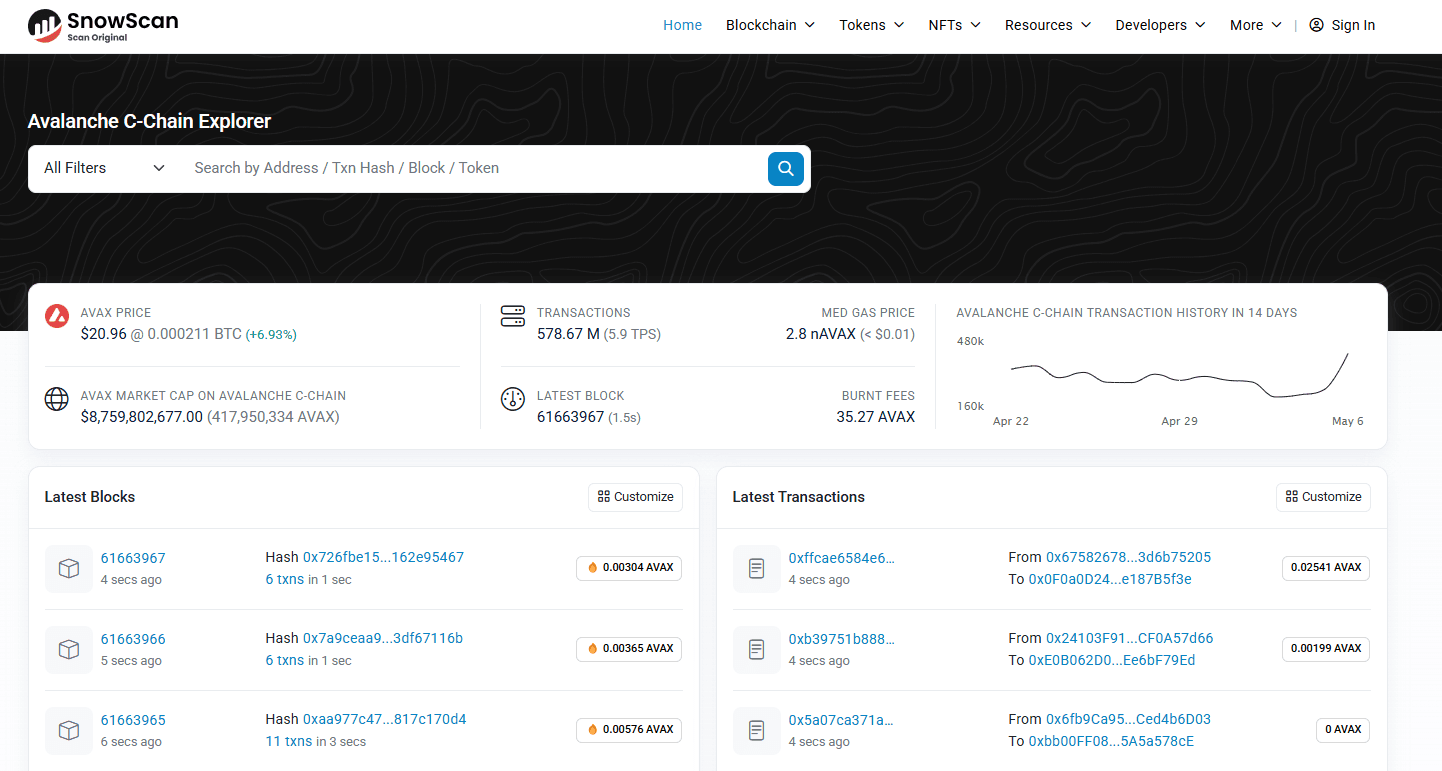Click the 0.02541 AVAX amount badge
Viewport: 1442px width, 771px height.
point(1326,568)
